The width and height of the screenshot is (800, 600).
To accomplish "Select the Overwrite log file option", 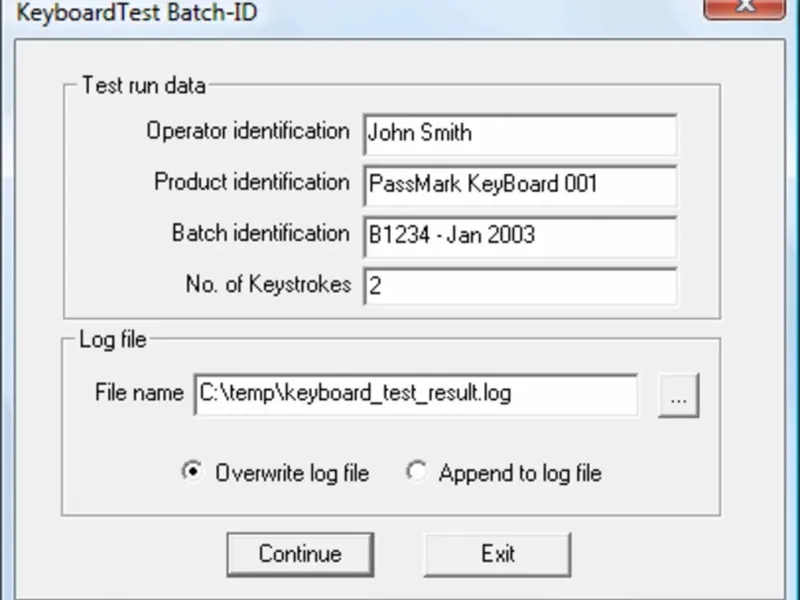I will point(192,472).
